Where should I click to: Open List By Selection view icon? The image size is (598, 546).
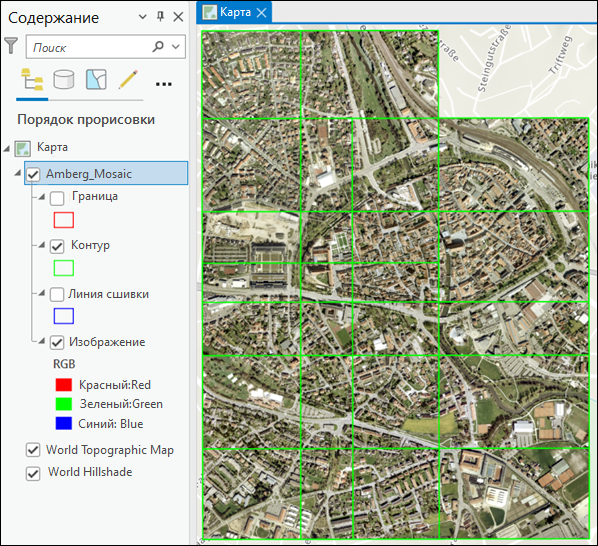pos(96,79)
